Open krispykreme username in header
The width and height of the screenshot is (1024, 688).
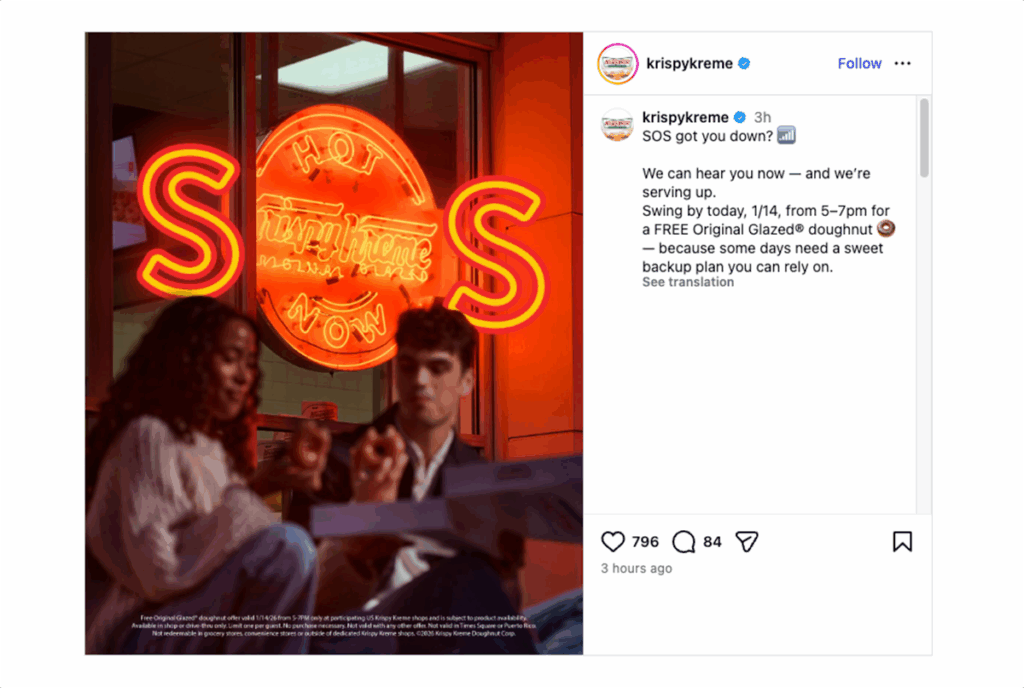689,63
